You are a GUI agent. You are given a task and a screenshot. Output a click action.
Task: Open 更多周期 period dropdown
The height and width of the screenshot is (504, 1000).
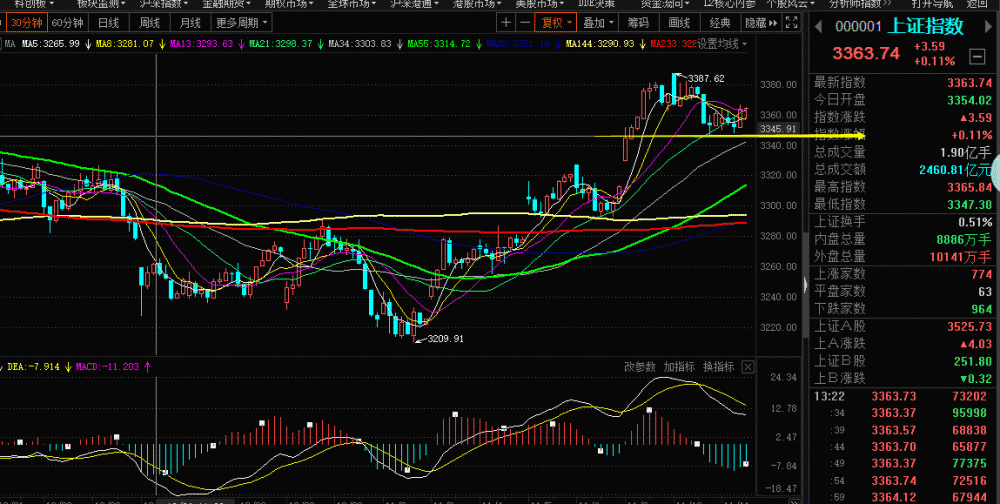click(x=242, y=24)
